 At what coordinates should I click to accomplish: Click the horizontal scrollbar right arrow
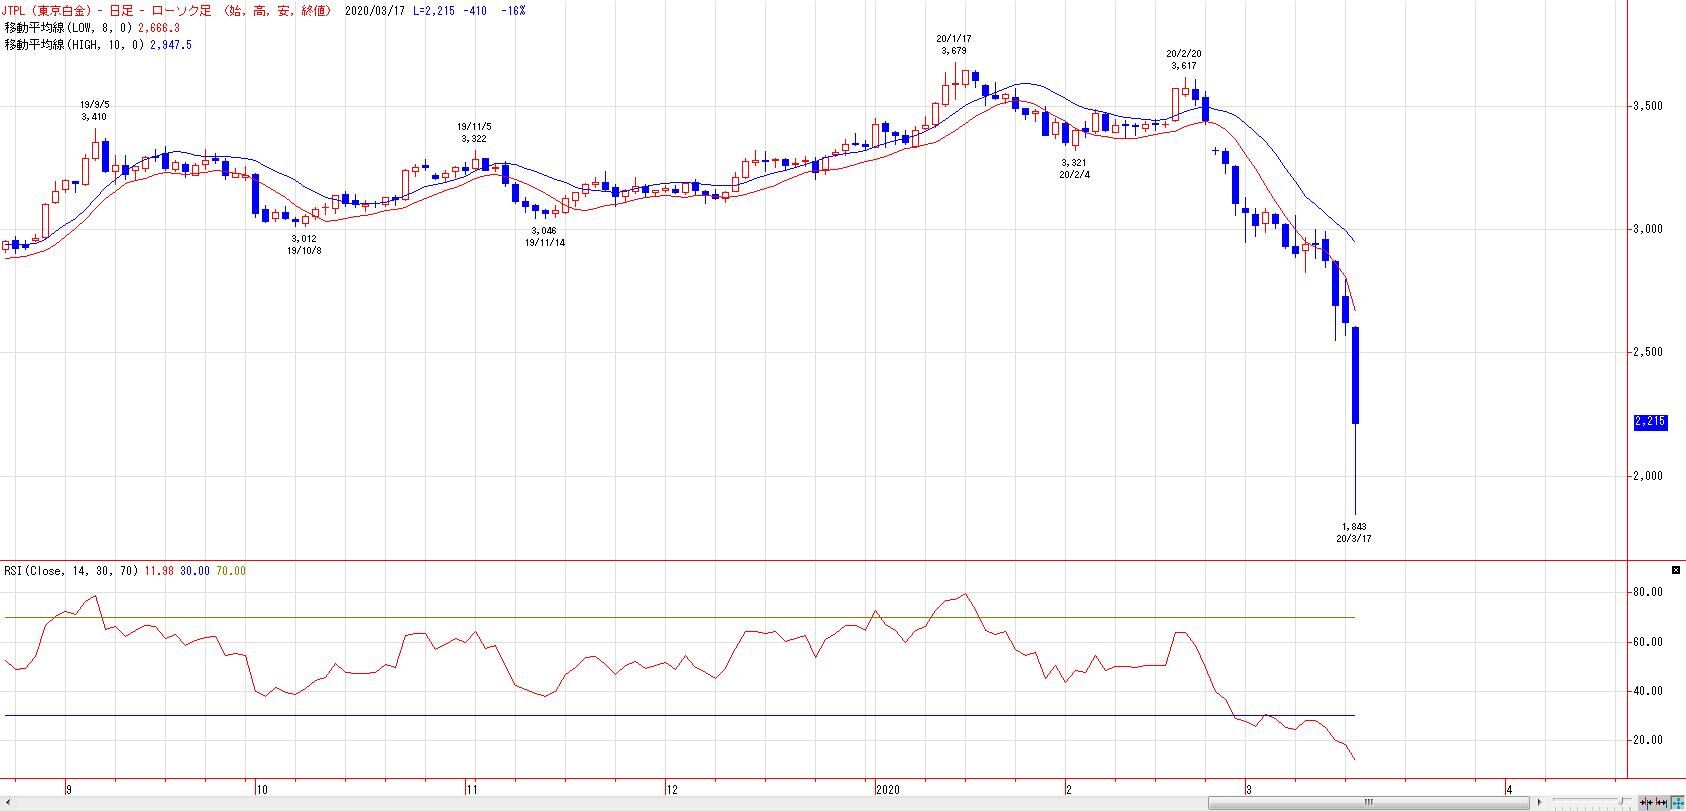1539,803
